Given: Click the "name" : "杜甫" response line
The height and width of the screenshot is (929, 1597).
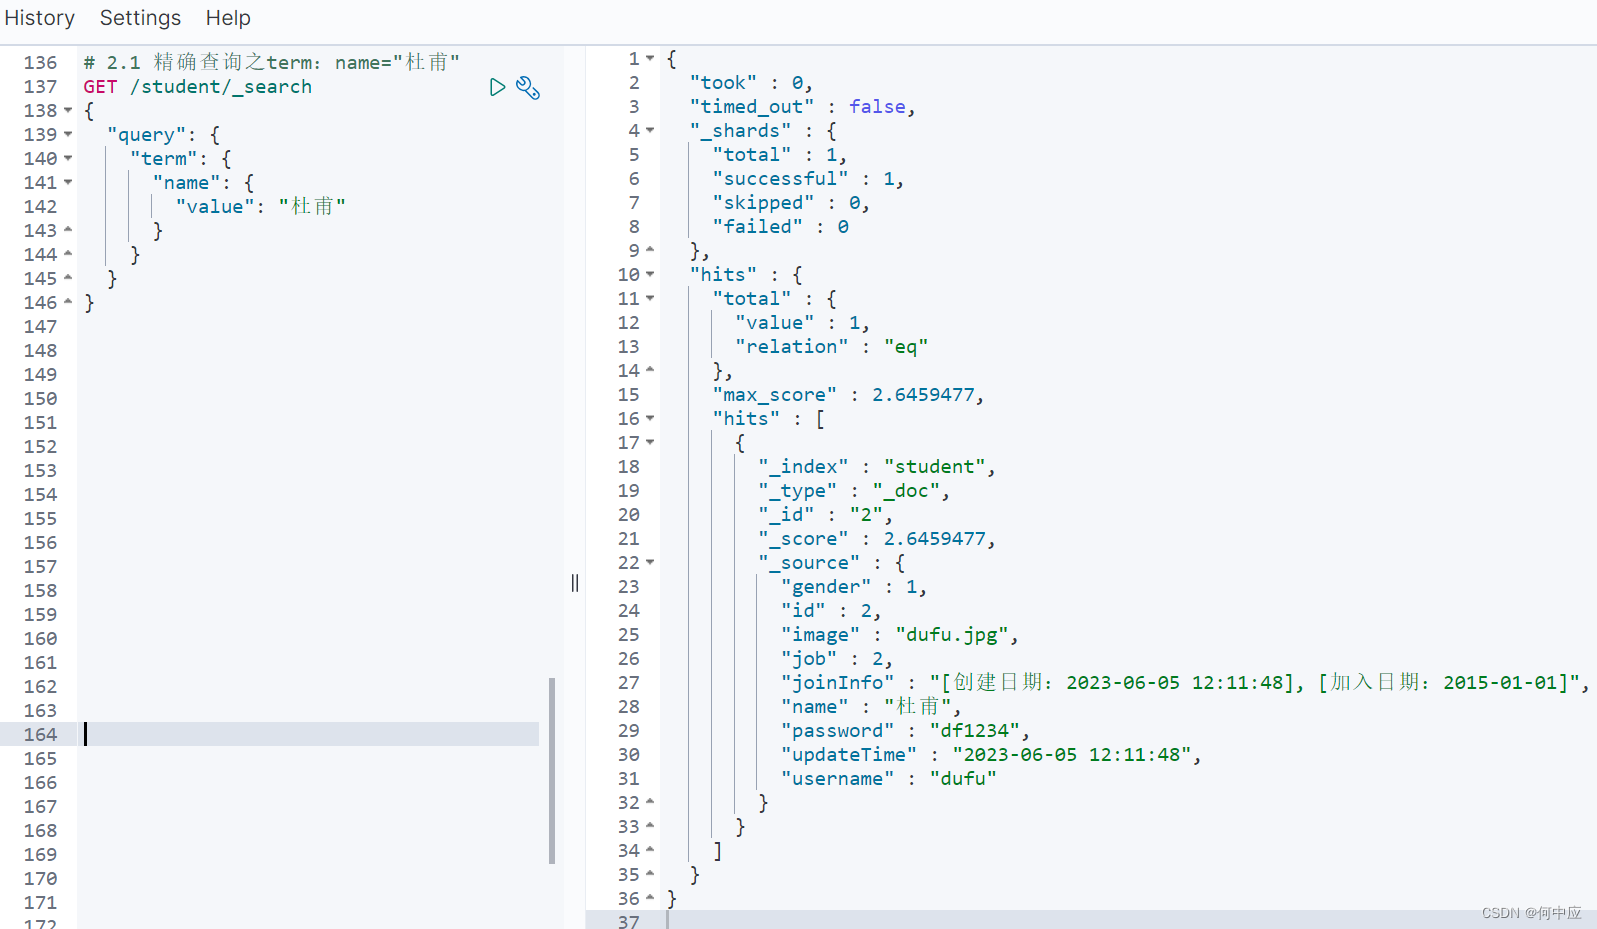Looking at the screenshot, I should 871,707.
